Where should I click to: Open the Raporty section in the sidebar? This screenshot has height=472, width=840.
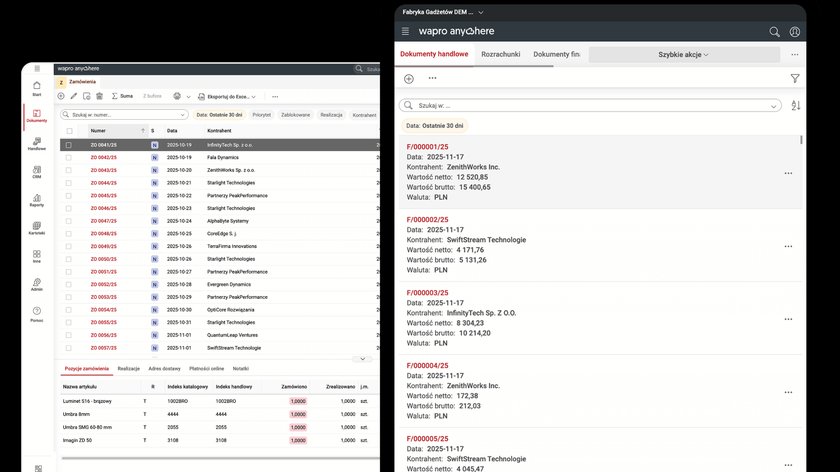point(36,200)
